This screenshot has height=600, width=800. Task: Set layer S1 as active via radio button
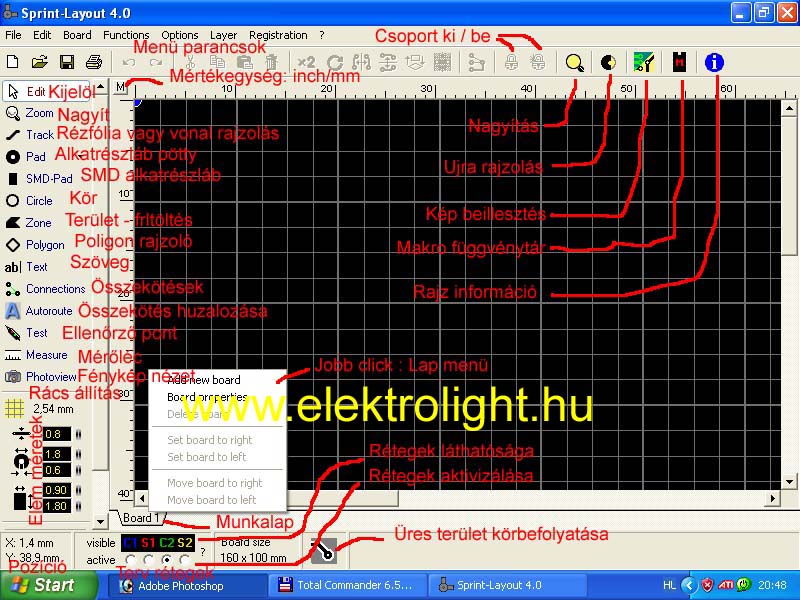click(148, 560)
